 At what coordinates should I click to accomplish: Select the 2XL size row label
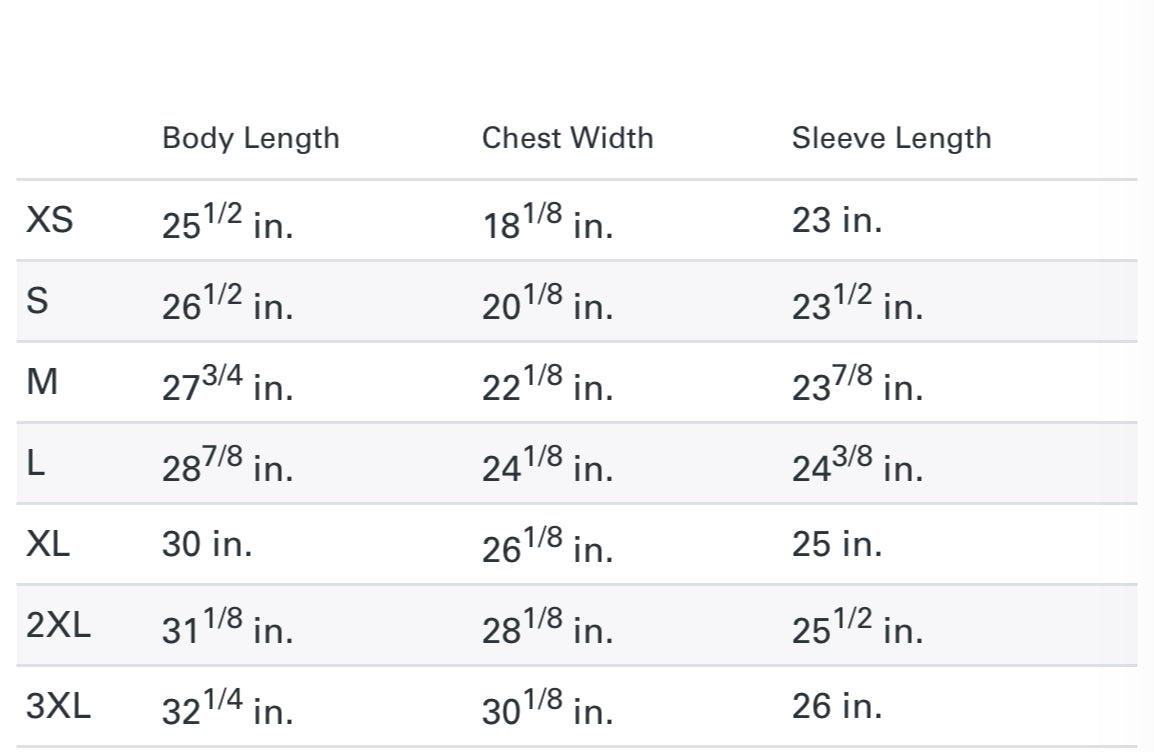58,625
